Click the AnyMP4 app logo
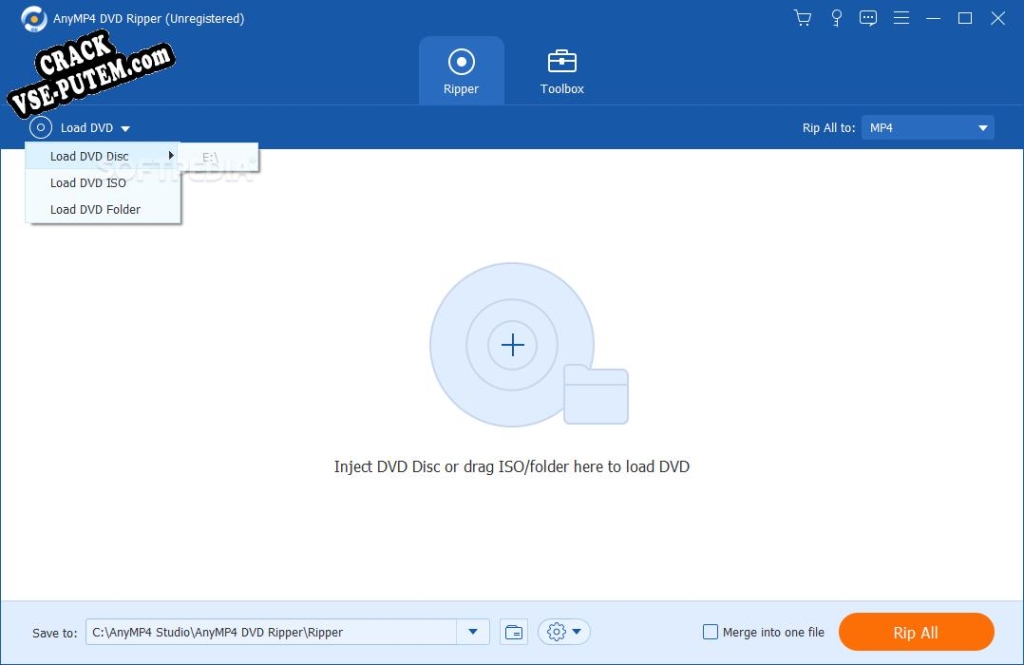The height and width of the screenshot is (665, 1024). (x=34, y=18)
